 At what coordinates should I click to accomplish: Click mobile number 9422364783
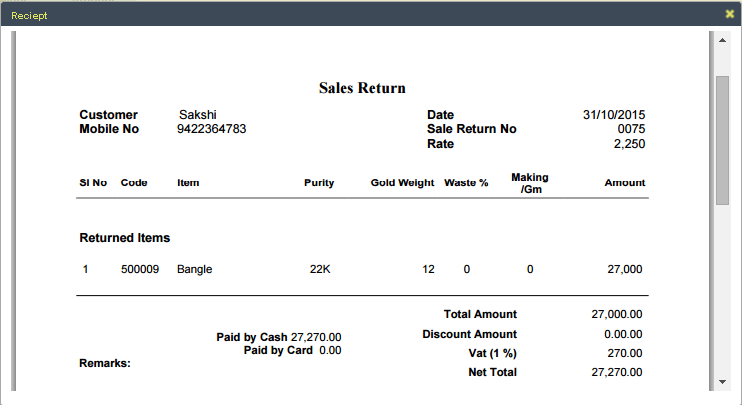click(212, 129)
